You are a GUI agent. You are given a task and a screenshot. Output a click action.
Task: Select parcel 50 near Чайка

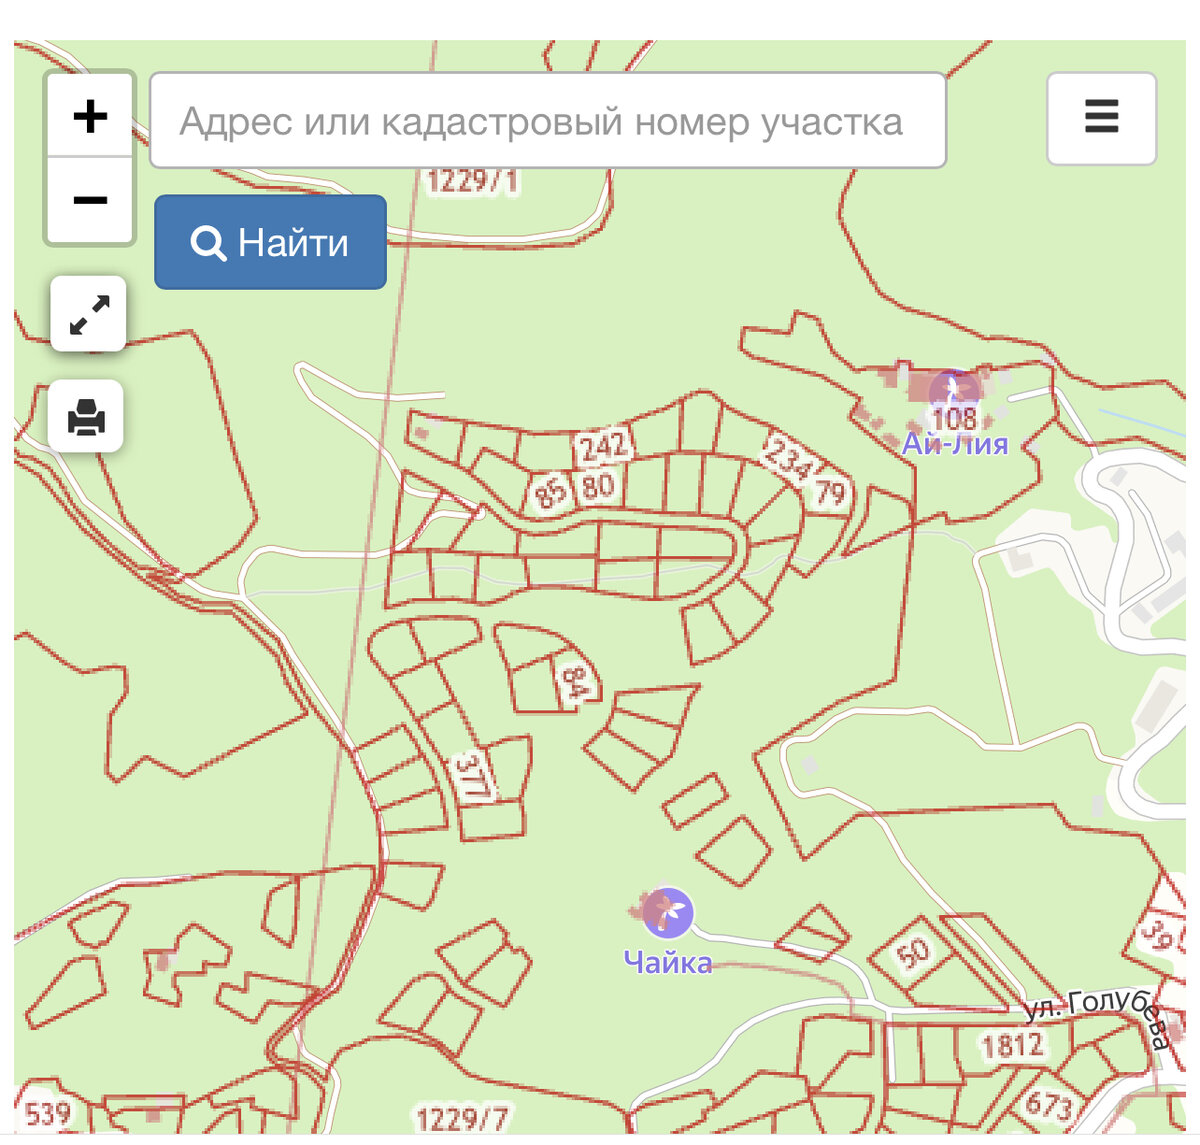click(x=913, y=950)
